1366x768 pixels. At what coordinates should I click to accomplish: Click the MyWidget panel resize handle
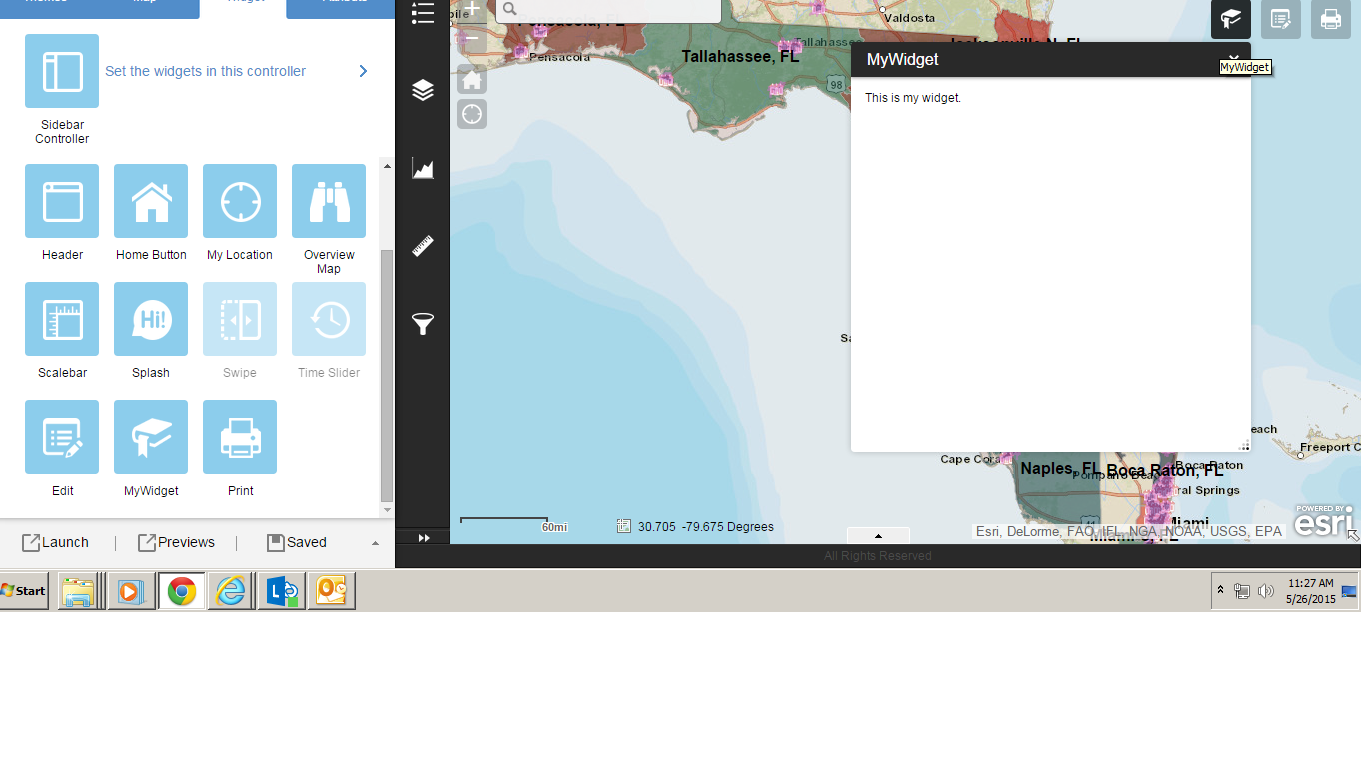tap(1245, 446)
